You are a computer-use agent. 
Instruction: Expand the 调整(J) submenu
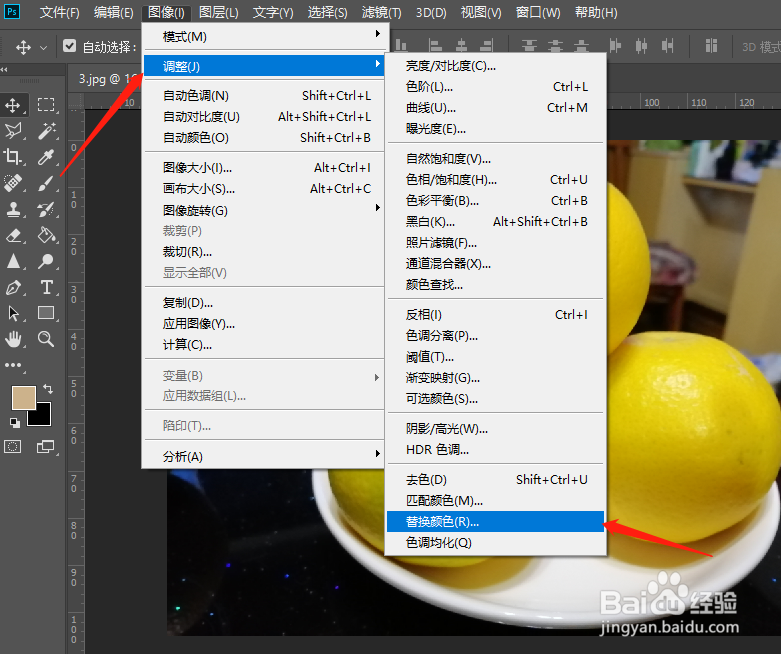point(264,66)
